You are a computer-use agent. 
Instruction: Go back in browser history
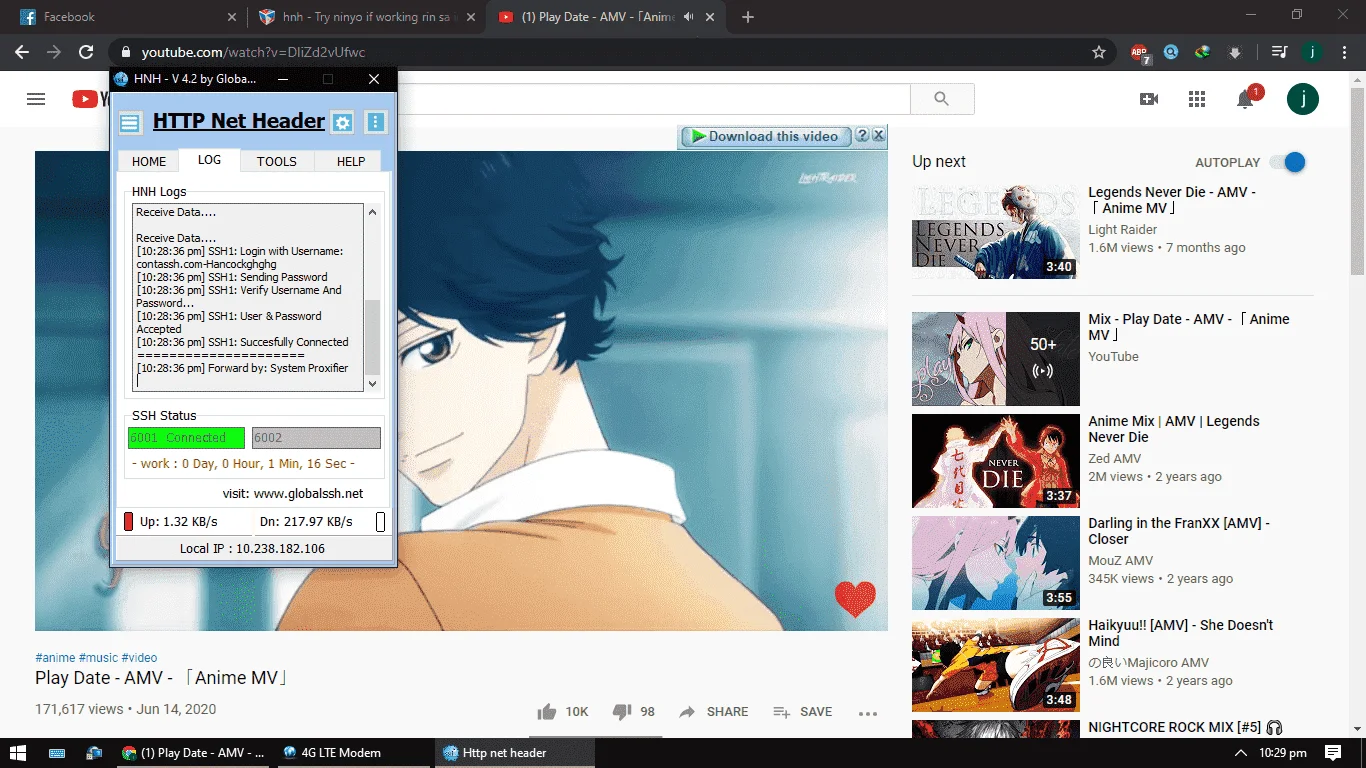click(x=22, y=52)
